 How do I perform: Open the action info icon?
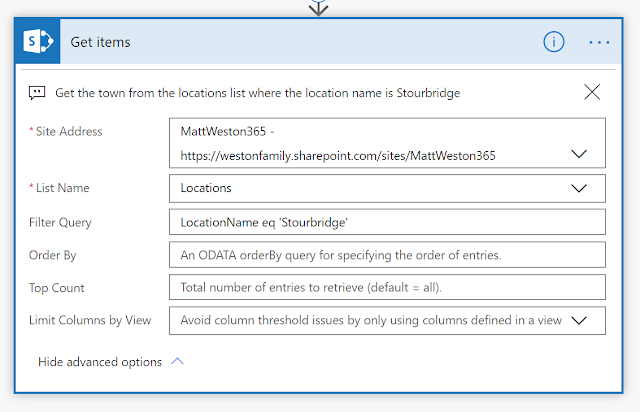coord(554,42)
